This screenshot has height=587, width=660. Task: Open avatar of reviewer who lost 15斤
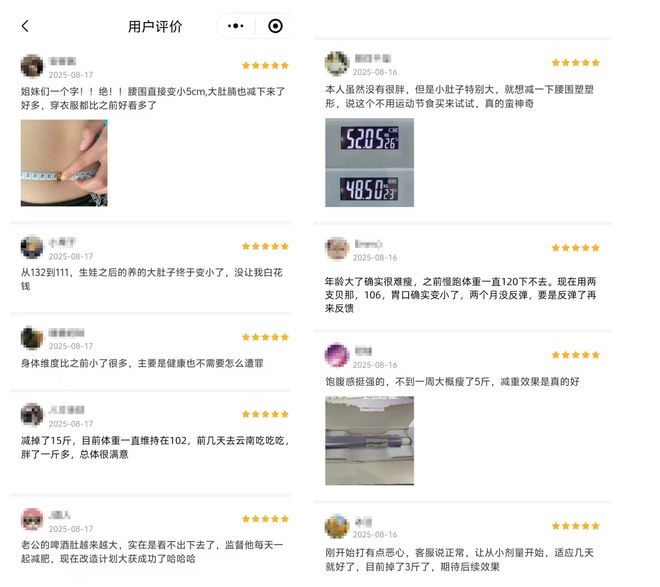pyautogui.click(x=32, y=415)
